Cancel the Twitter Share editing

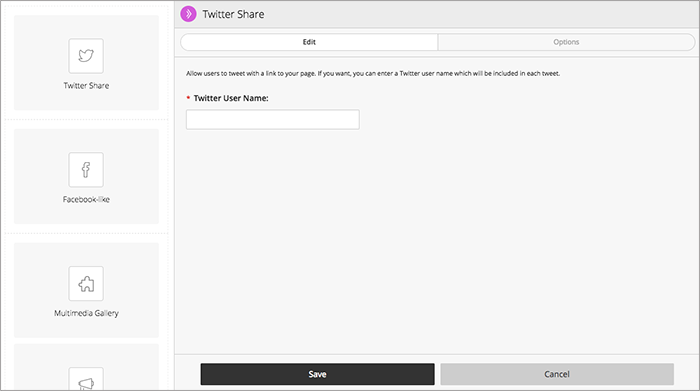(x=557, y=374)
